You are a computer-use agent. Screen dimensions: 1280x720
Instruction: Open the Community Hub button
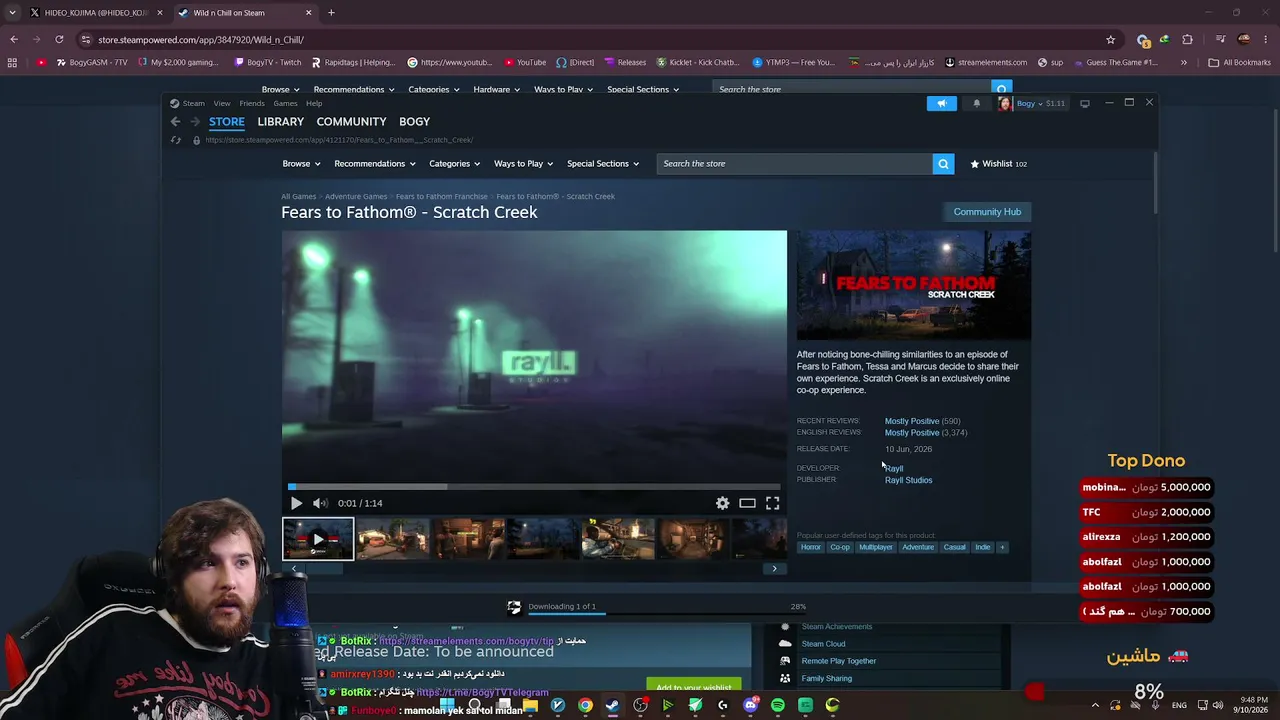[x=987, y=212]
